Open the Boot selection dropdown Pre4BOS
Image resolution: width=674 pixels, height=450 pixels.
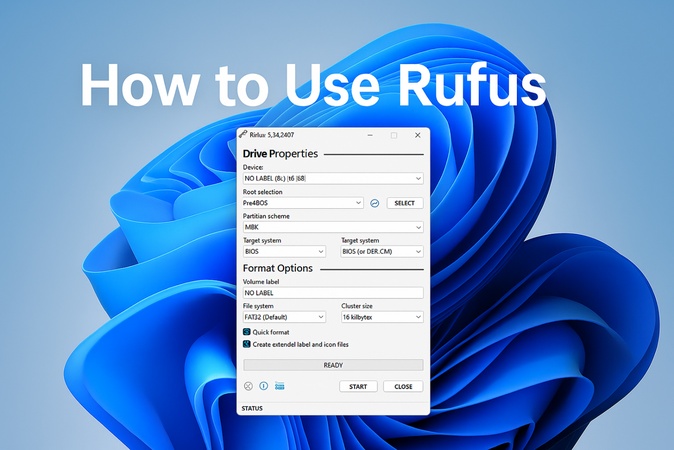click(303, 203)
